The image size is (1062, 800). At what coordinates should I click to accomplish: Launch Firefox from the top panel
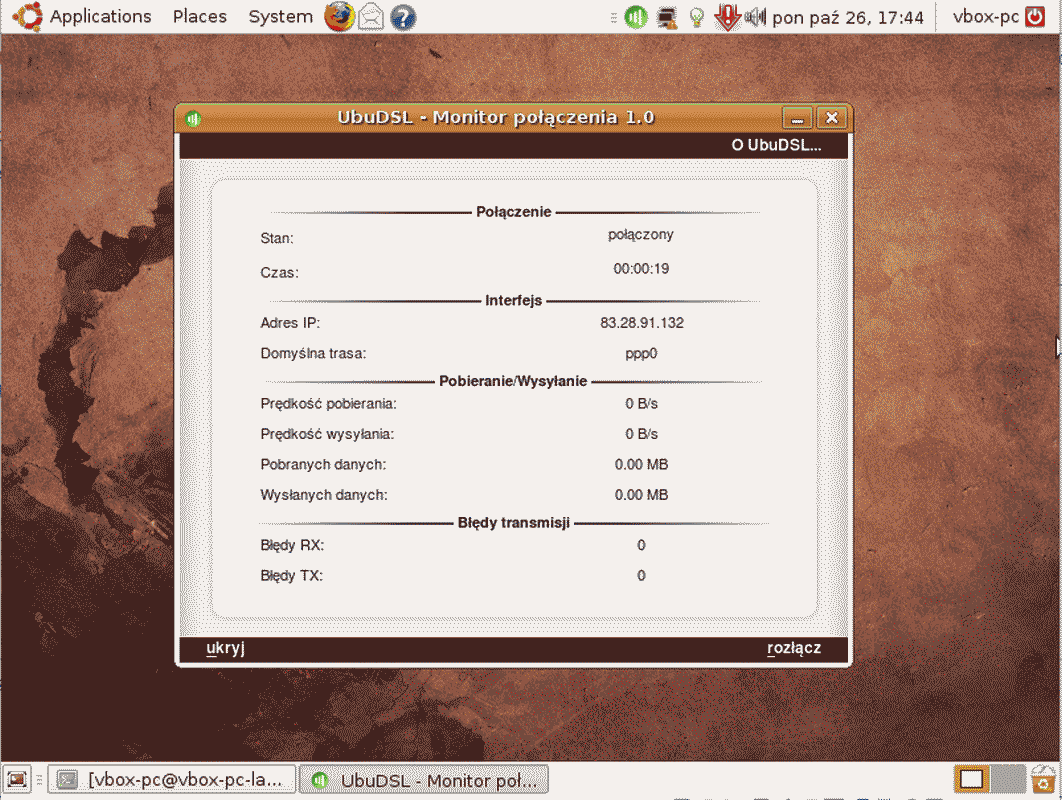tap(339, 17)
